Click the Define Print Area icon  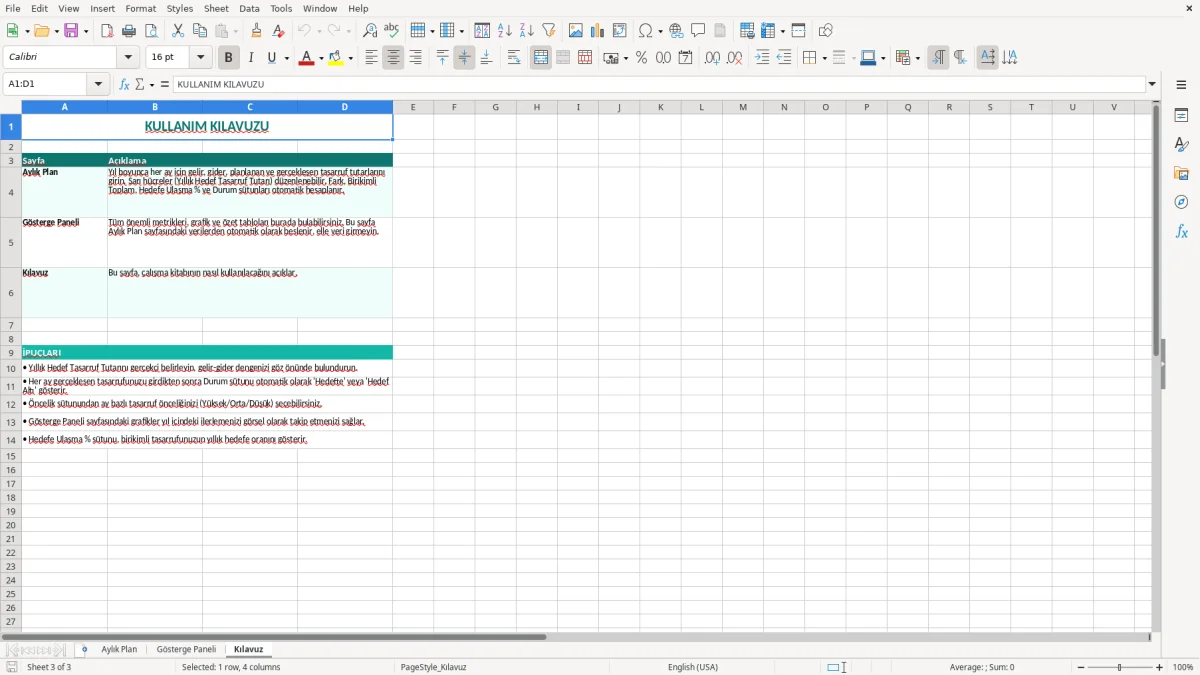click(x=748, y=31)
